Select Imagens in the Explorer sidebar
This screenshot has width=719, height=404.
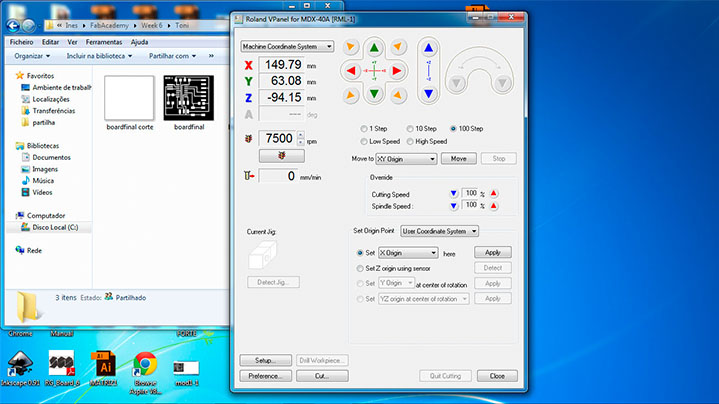[45, 169]
